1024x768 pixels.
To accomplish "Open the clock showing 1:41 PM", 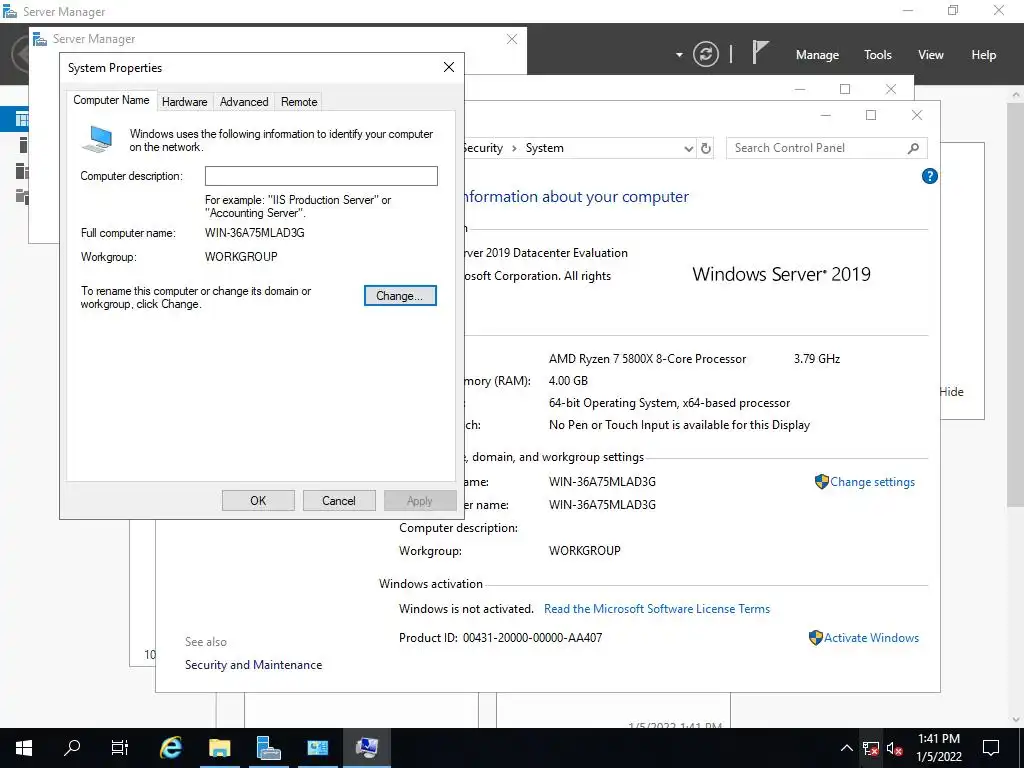I will (938, 748).
